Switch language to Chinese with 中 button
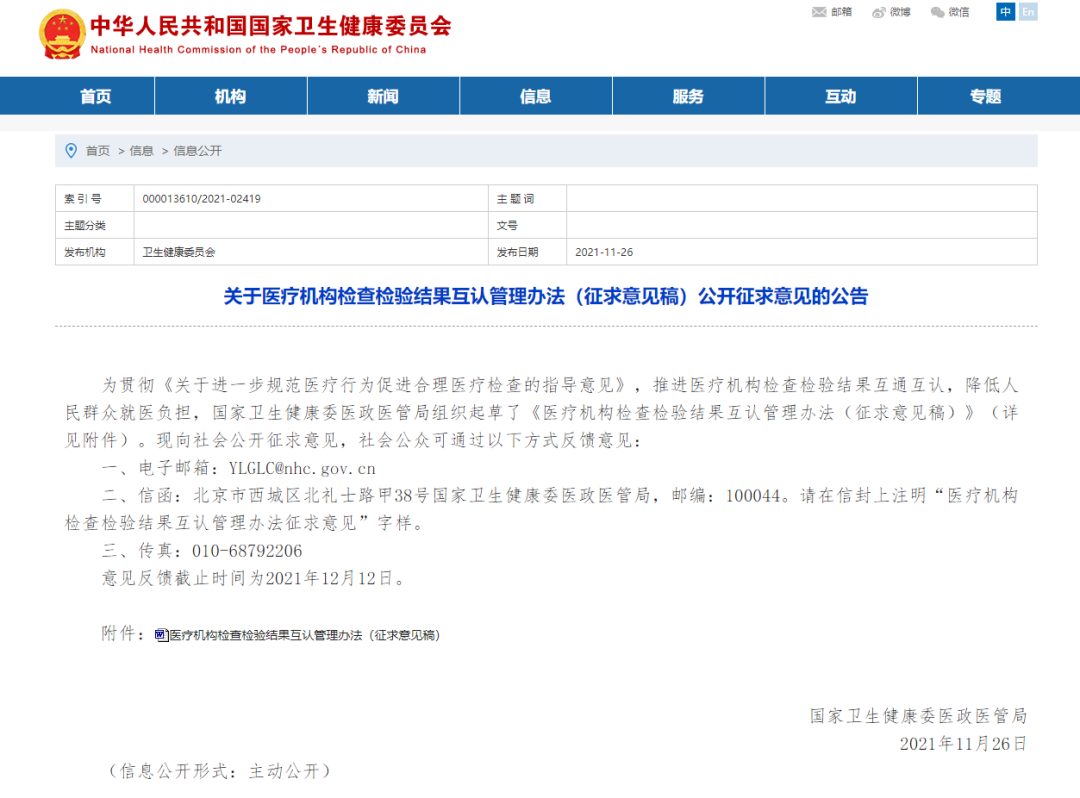This screenshot has height=798, width=1080. coord(1005,12)
